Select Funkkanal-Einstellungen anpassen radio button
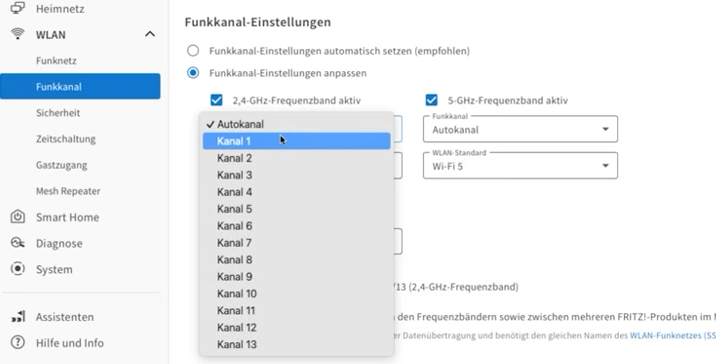716x364 pixels. [193, 73]
